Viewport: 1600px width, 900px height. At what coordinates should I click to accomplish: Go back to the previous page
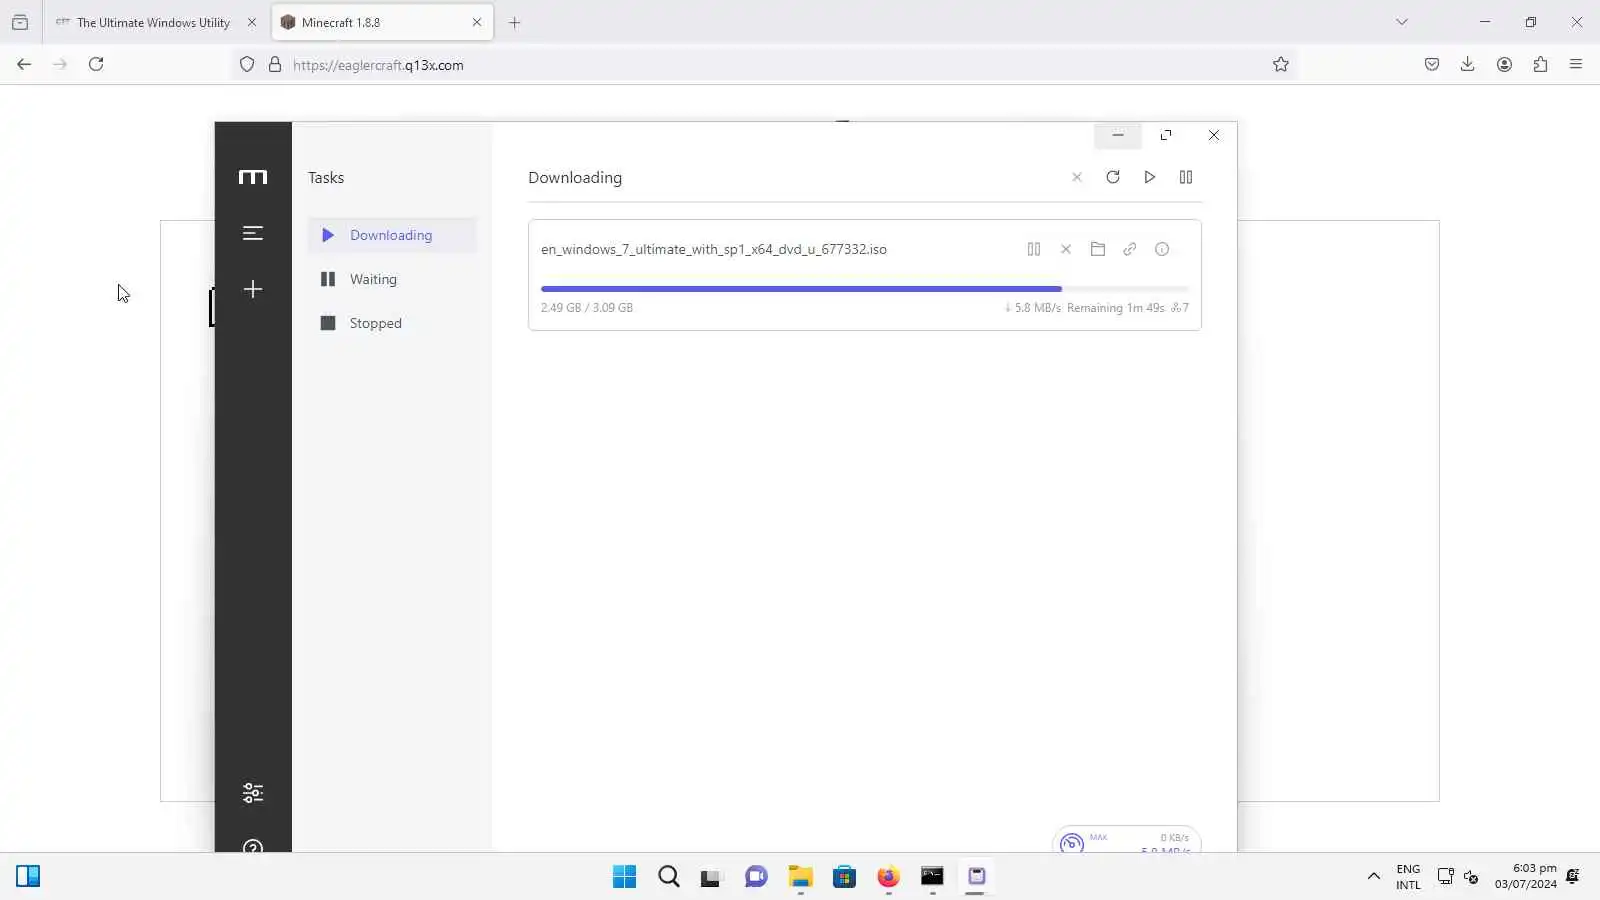24,64
